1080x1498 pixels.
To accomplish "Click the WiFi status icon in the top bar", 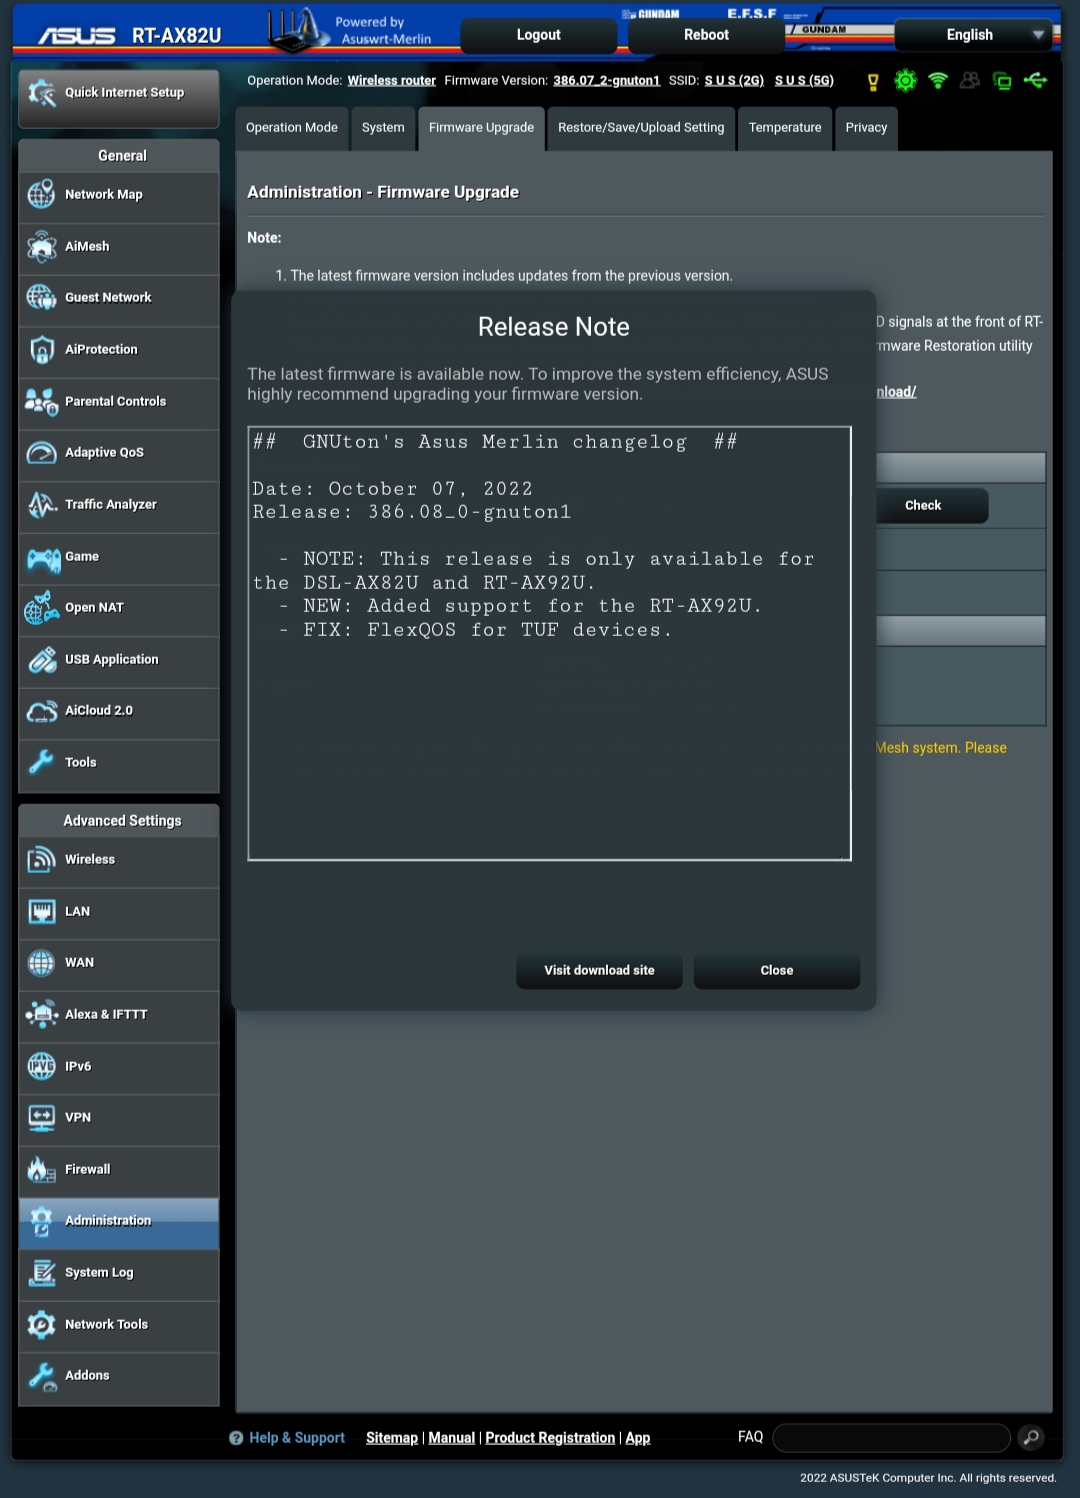I will (x=937, y=80).
